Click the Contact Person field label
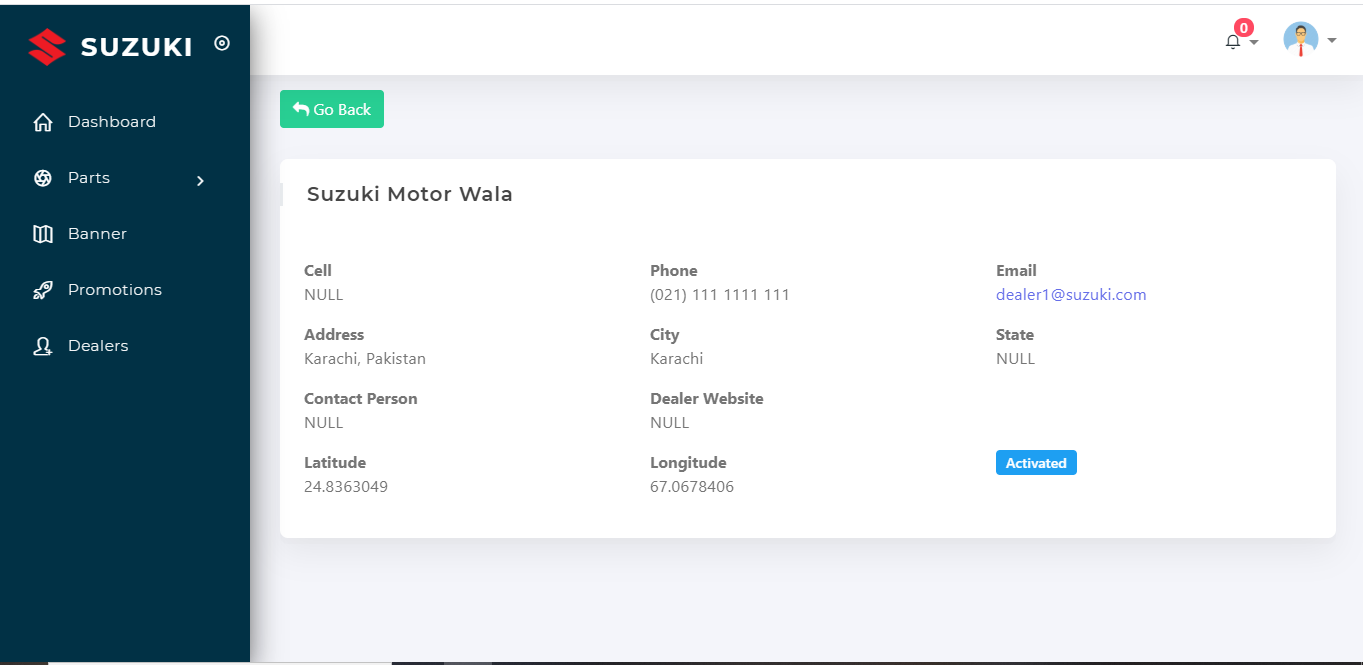 pyautogui.click(x=361, y=399)
